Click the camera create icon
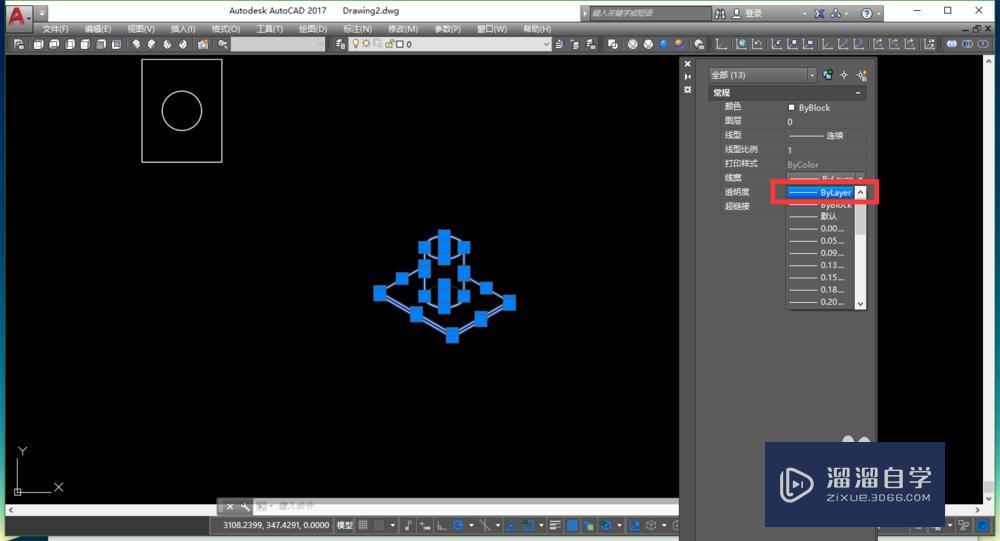Screen dimensions: 1000x541 [203, 44]
